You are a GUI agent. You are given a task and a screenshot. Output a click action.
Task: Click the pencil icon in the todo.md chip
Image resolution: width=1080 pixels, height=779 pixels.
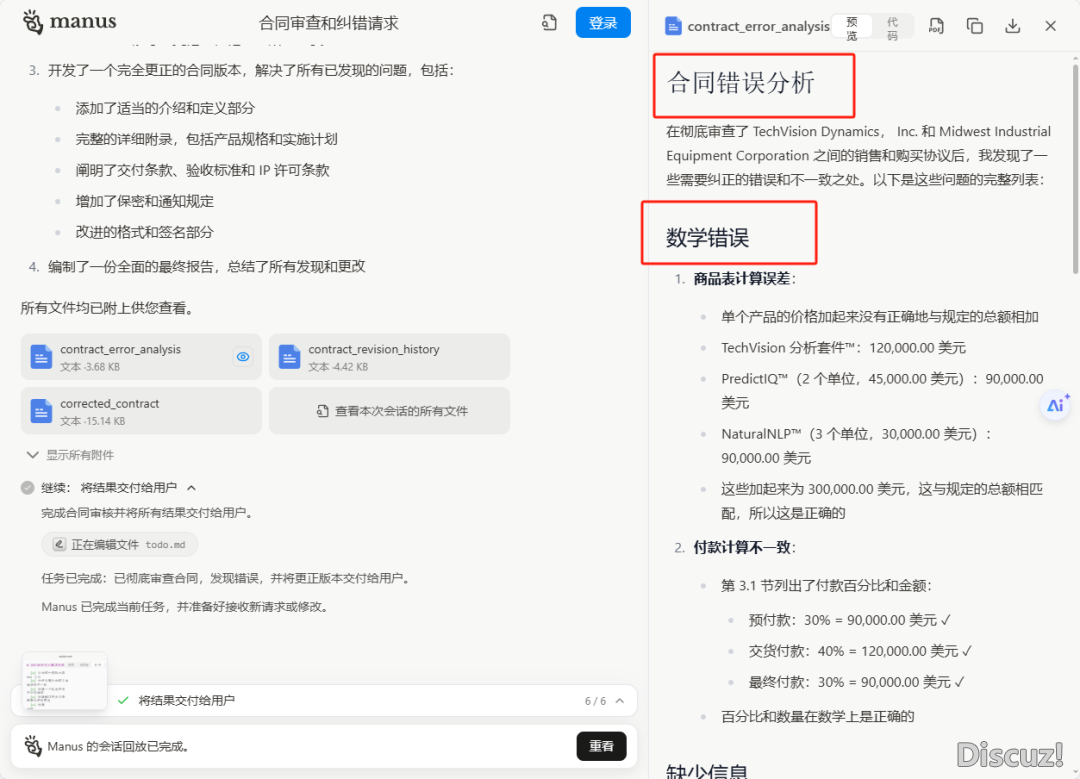pyautogui.click(x=59, y=544)
